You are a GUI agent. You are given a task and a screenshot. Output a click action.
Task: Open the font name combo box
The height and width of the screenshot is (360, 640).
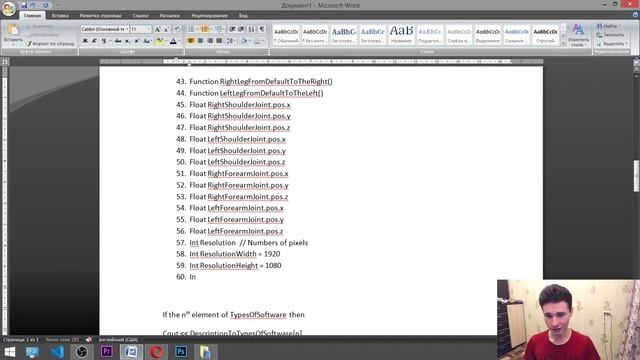[x=104, y=29]
